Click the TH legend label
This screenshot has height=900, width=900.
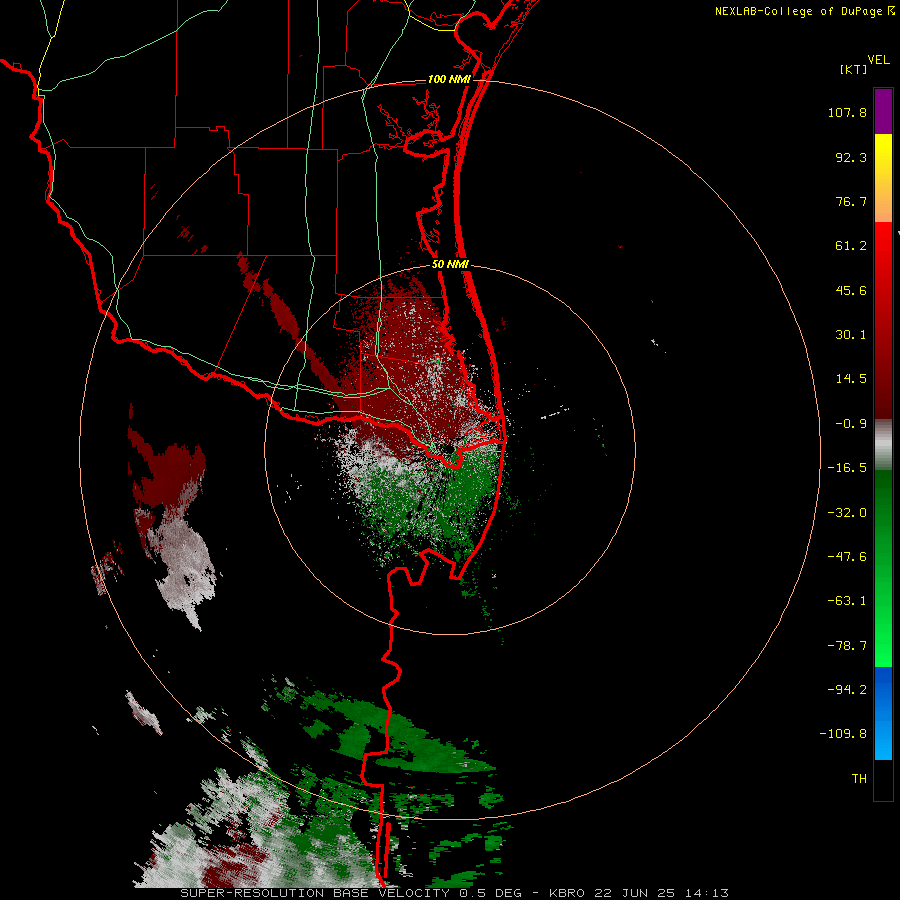859,779
